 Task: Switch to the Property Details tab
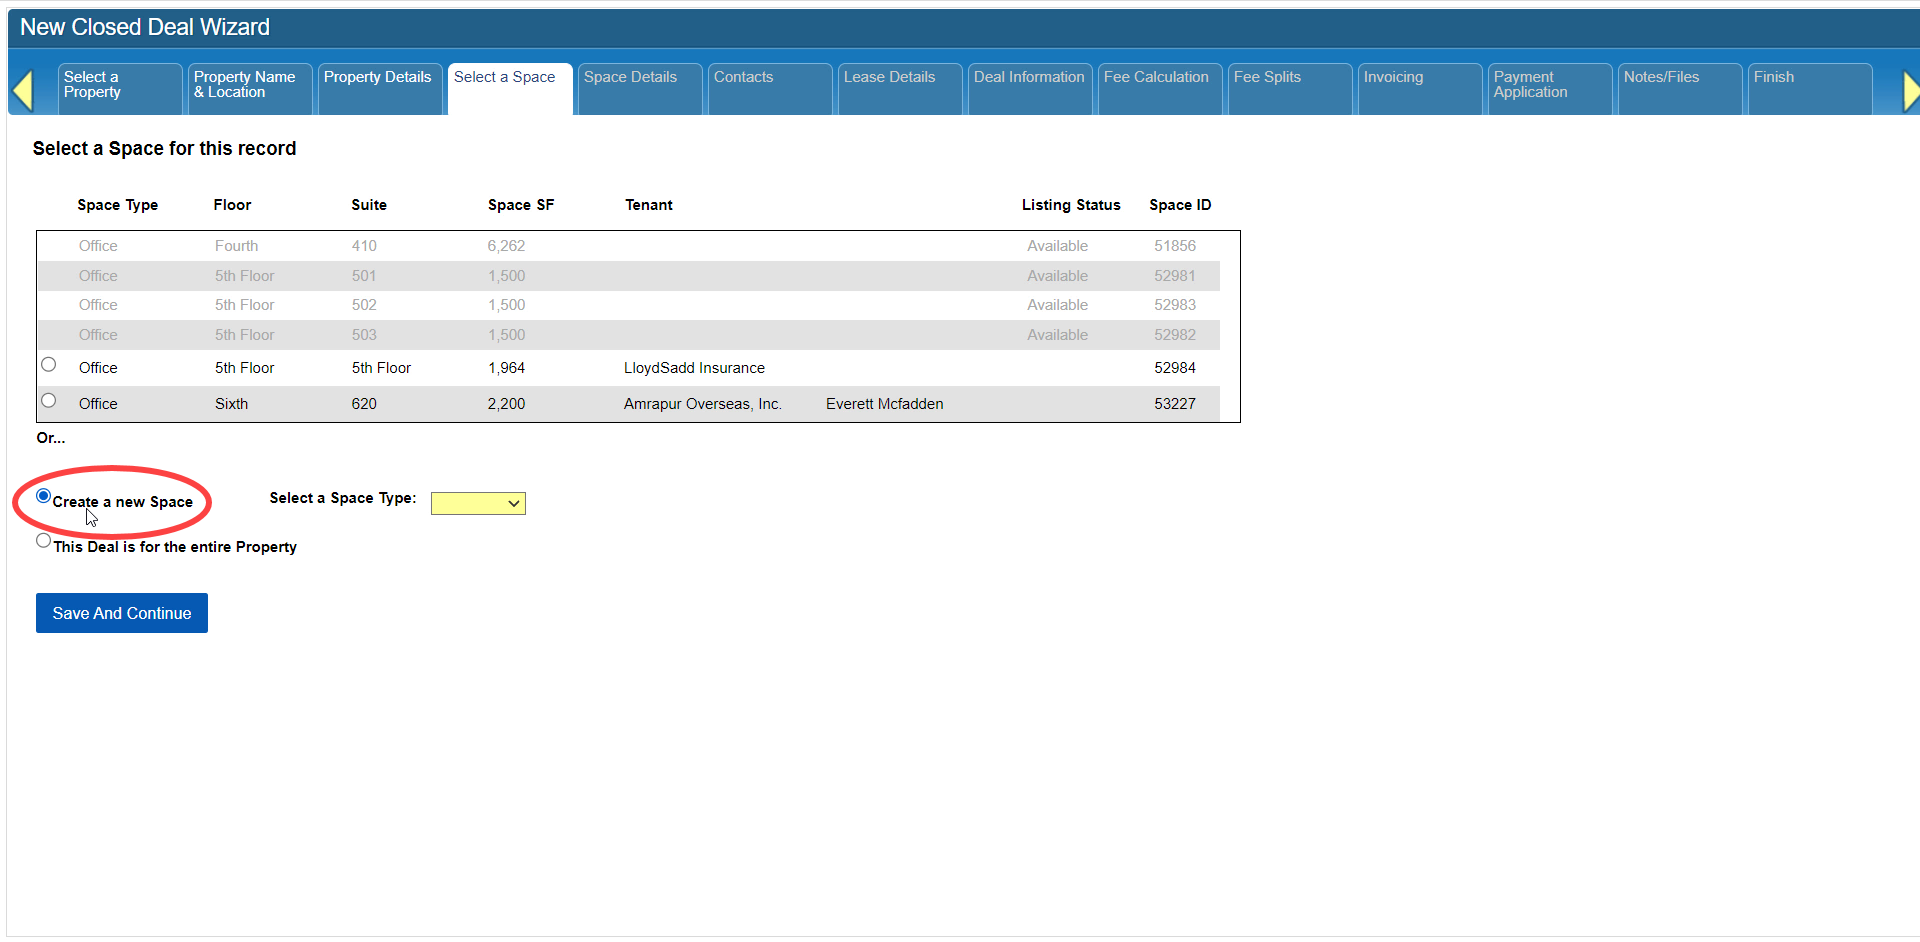[x=379, y=88]
